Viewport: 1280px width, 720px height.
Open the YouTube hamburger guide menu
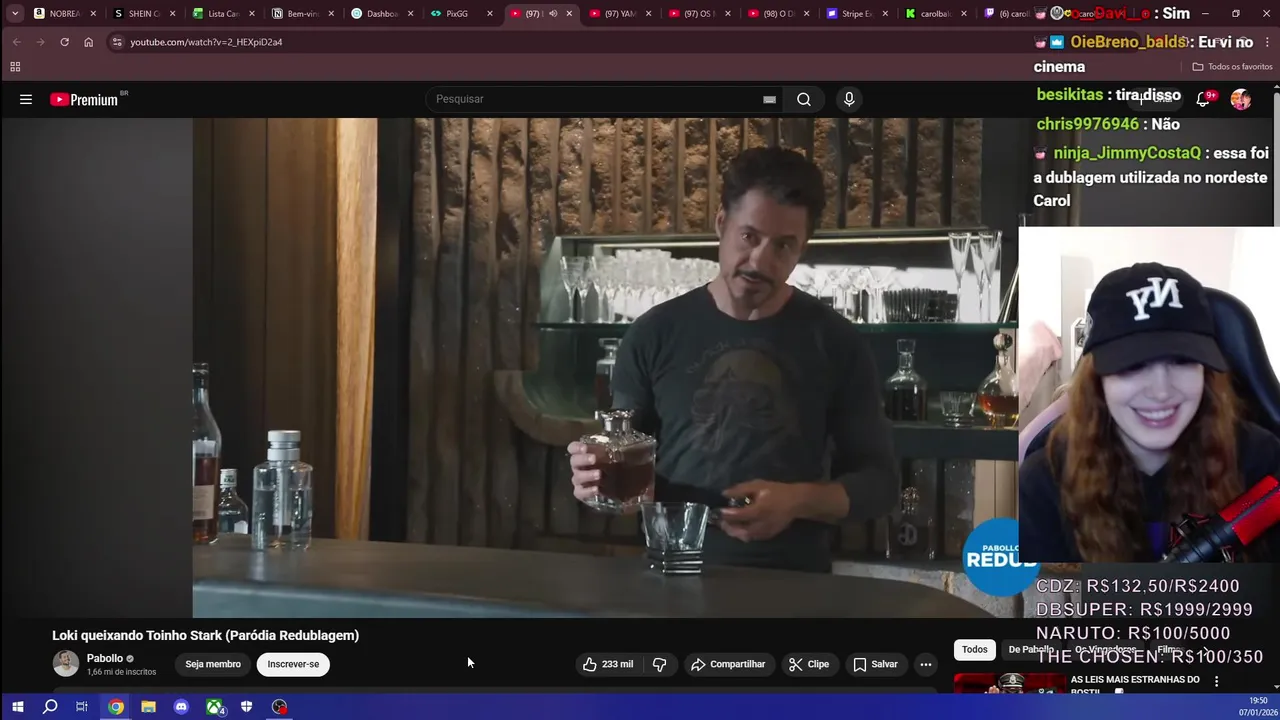pos(26,99)
